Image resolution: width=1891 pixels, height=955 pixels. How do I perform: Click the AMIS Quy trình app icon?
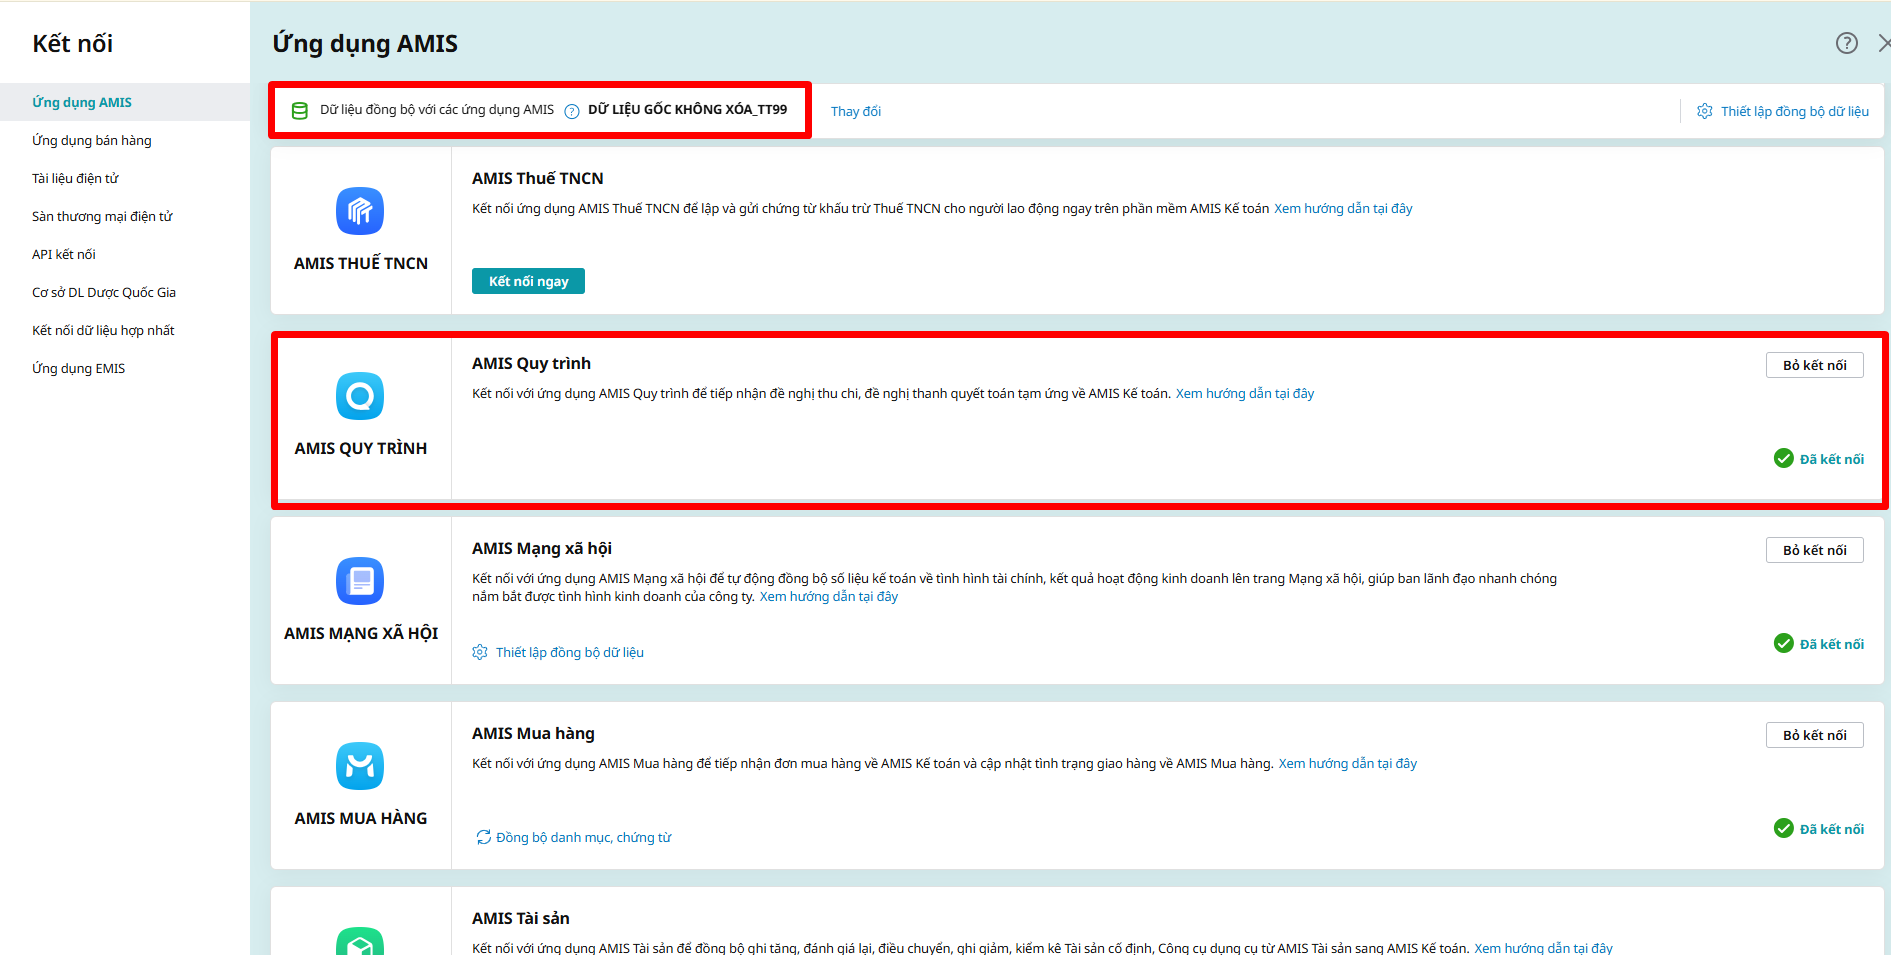coord(360,396)
